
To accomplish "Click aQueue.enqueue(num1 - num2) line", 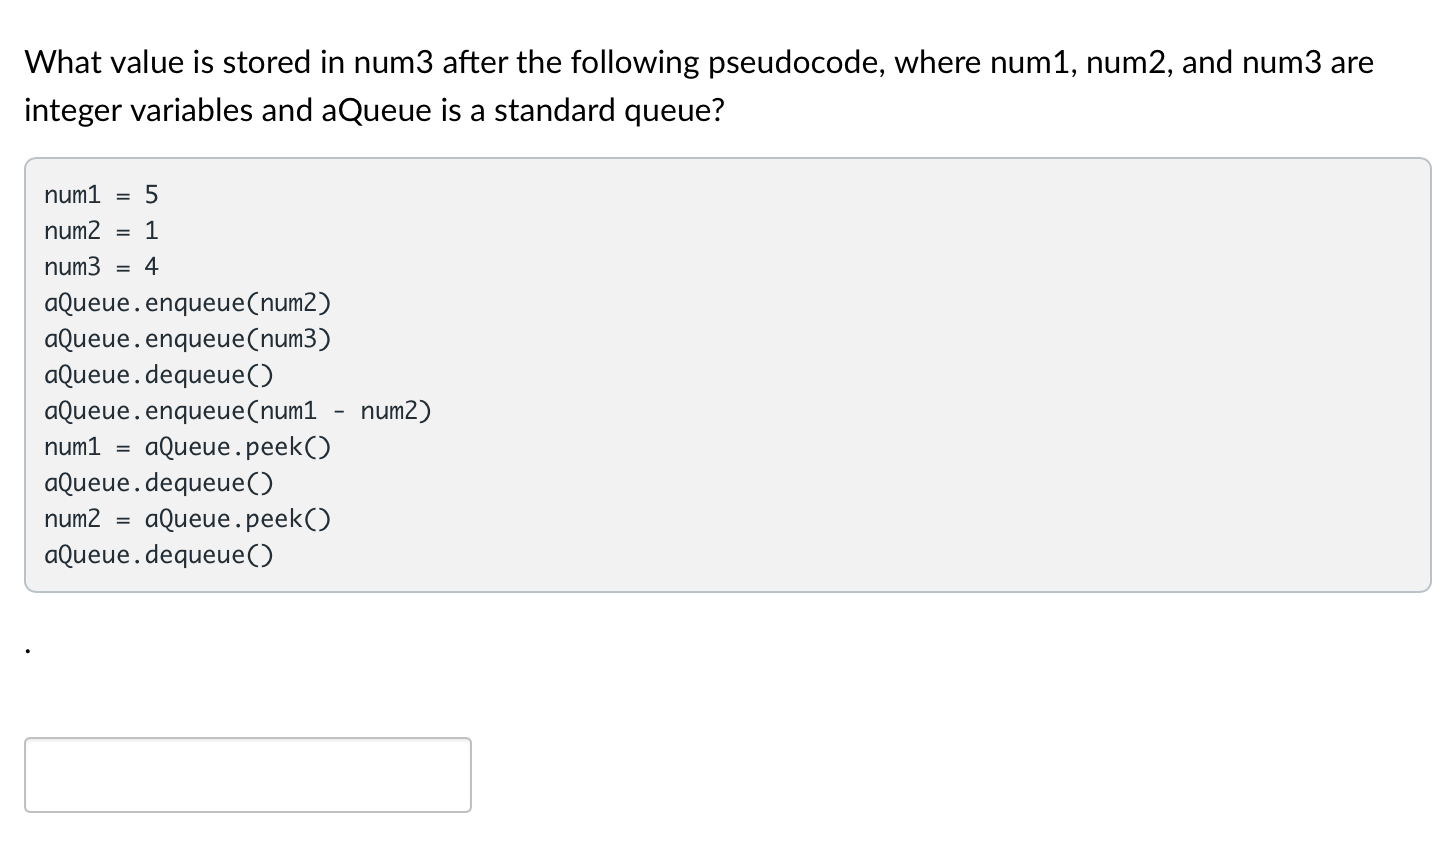I will coord(237,411).
